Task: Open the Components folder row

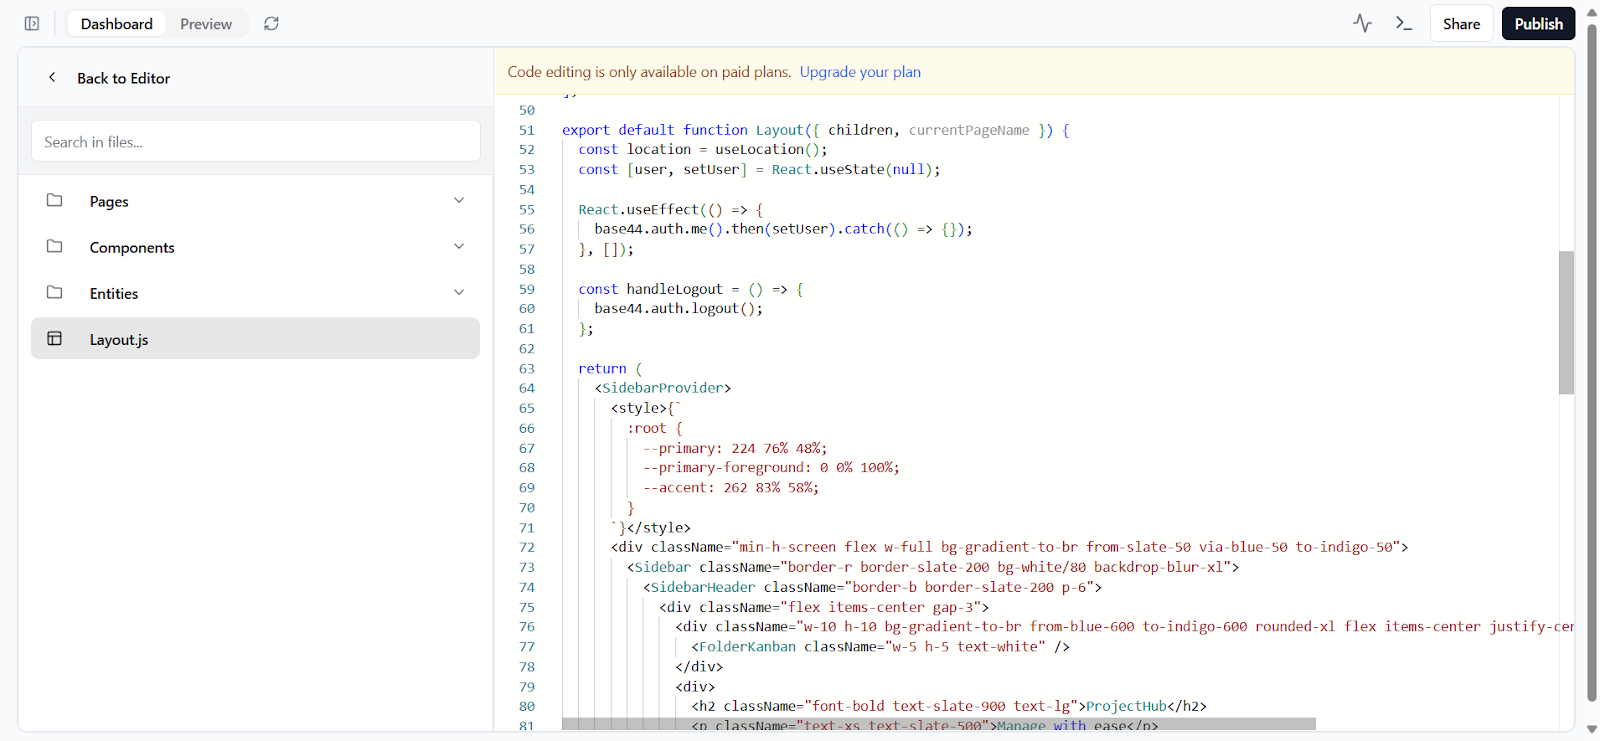Action: [x=256, y=247]
